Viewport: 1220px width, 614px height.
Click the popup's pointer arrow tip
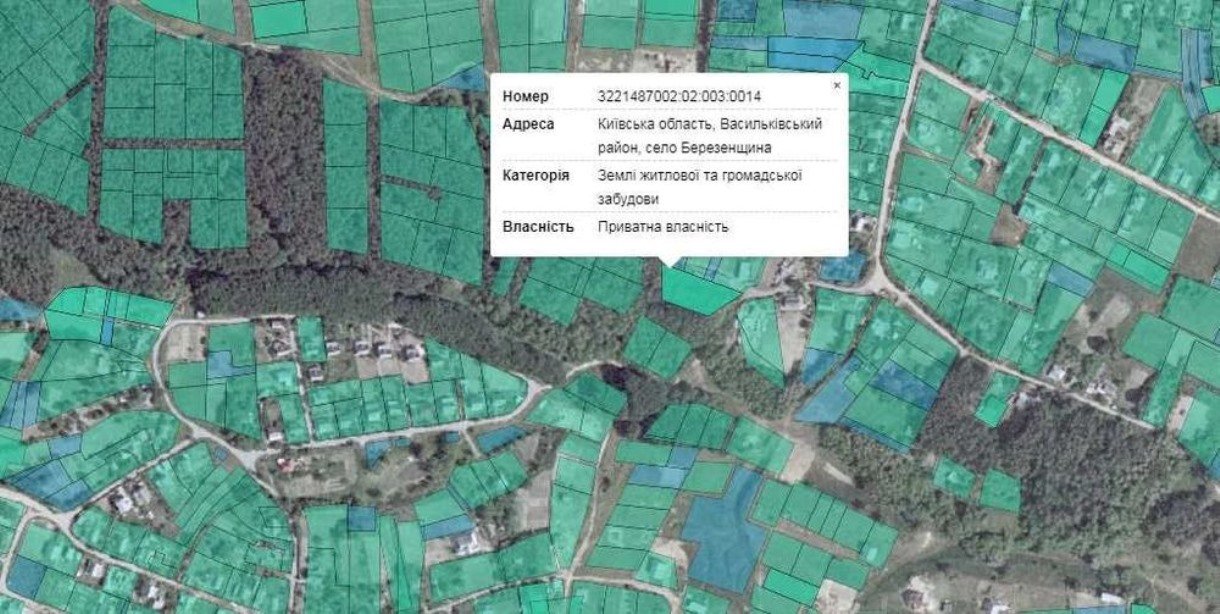coord(670,266)
